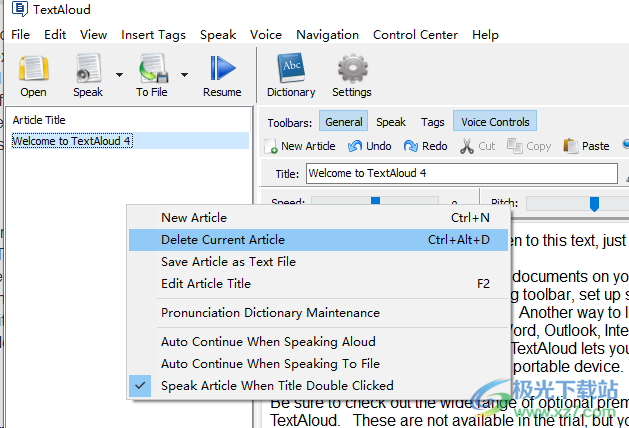The height and width of the screenshot is (428, 629).
Task: Toggle Speak Article When Title Double Clicked
Action: [319, 386]
